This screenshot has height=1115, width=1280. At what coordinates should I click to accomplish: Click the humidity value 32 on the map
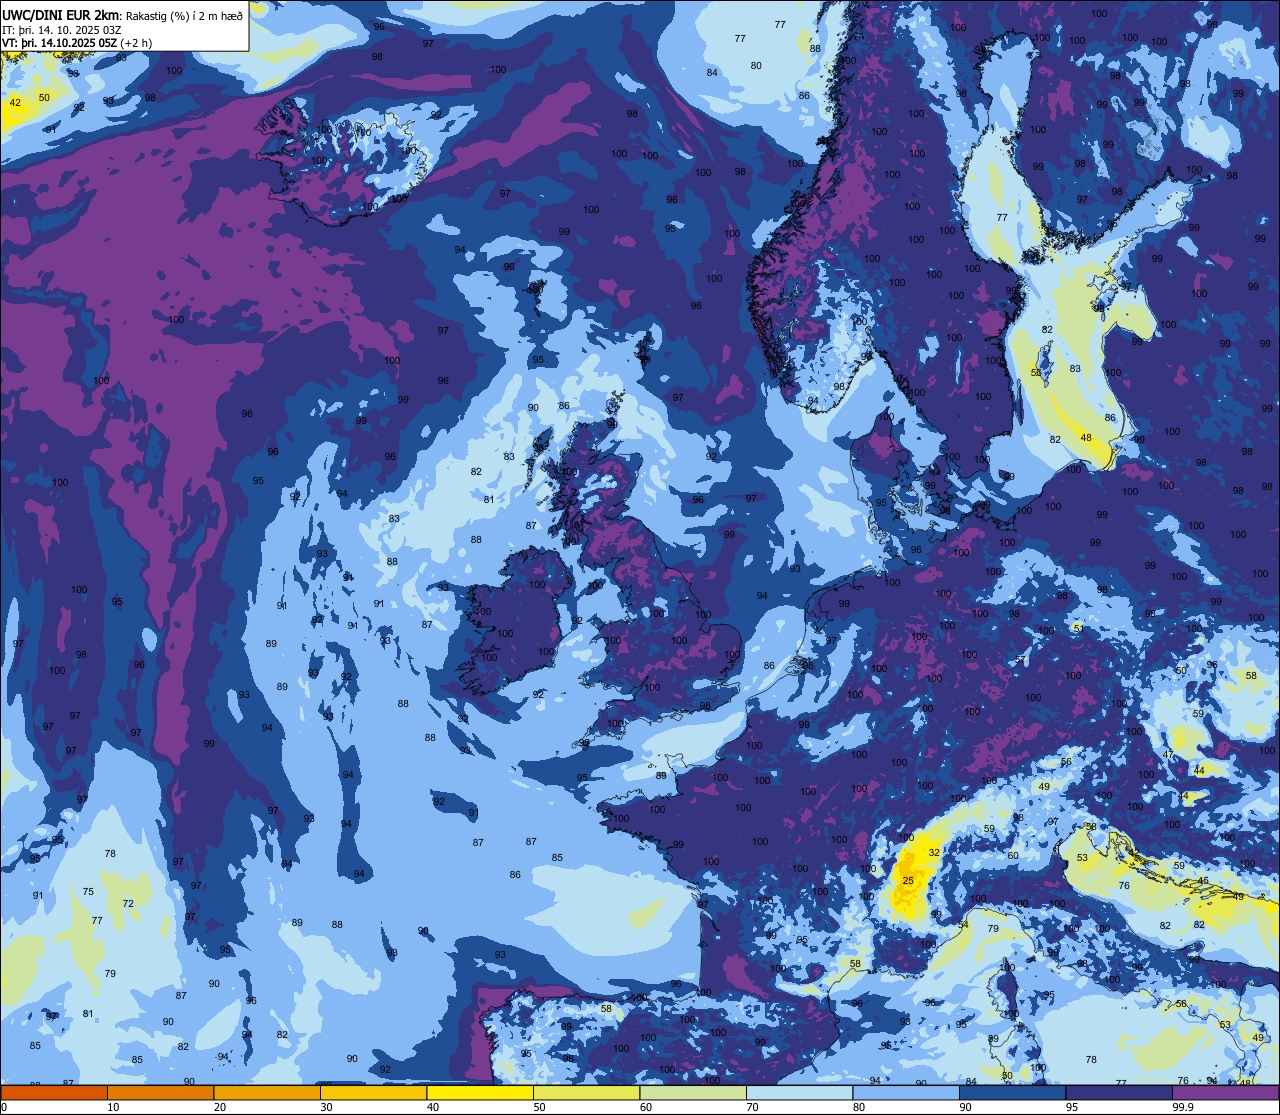[x=934, y=853]
